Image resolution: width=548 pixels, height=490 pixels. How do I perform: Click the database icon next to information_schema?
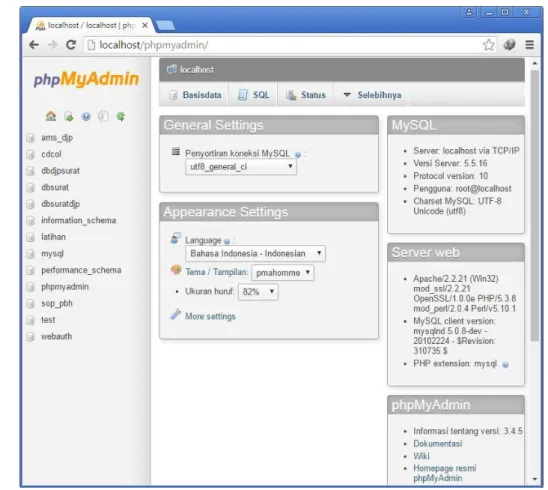click(31, 221)
